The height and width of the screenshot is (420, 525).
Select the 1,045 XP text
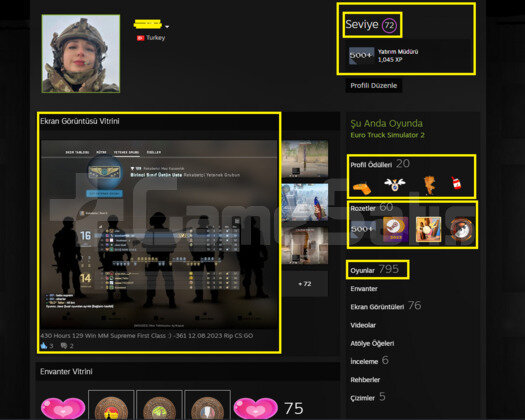390,60
